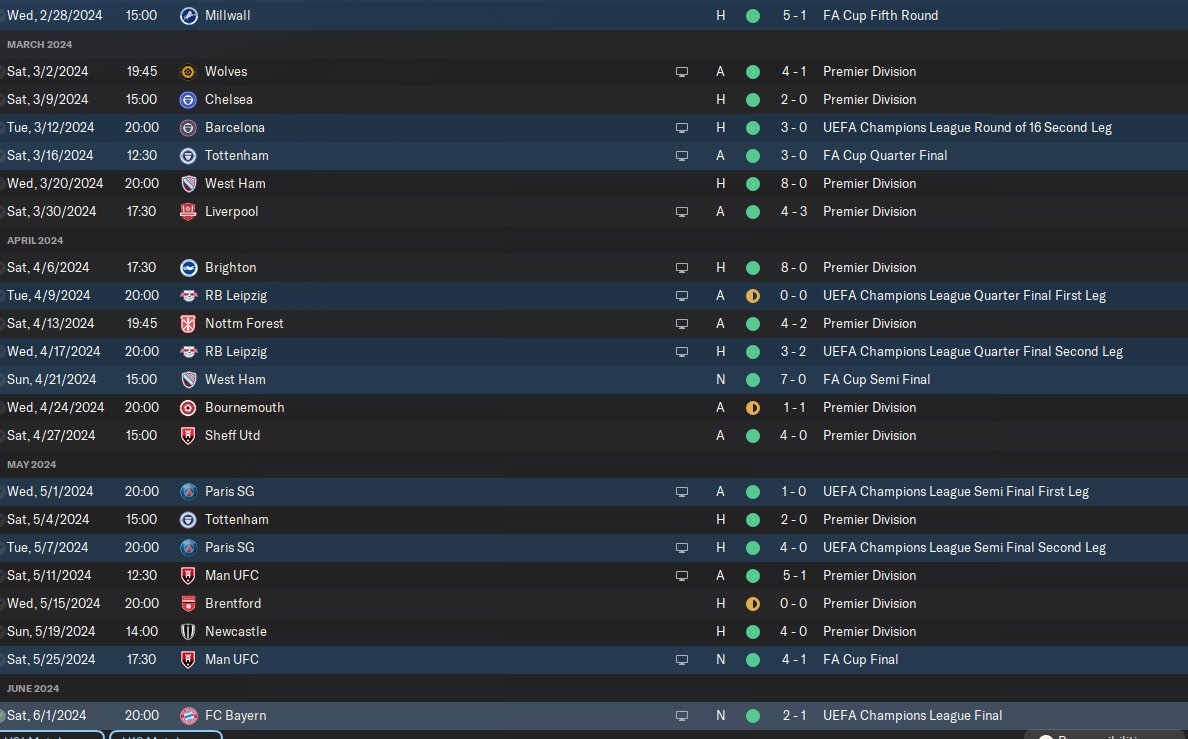This screenshot has height=739, width=1188.
Task: Click the APRIL 2024 month header
Action: click(x=35, y=240)
